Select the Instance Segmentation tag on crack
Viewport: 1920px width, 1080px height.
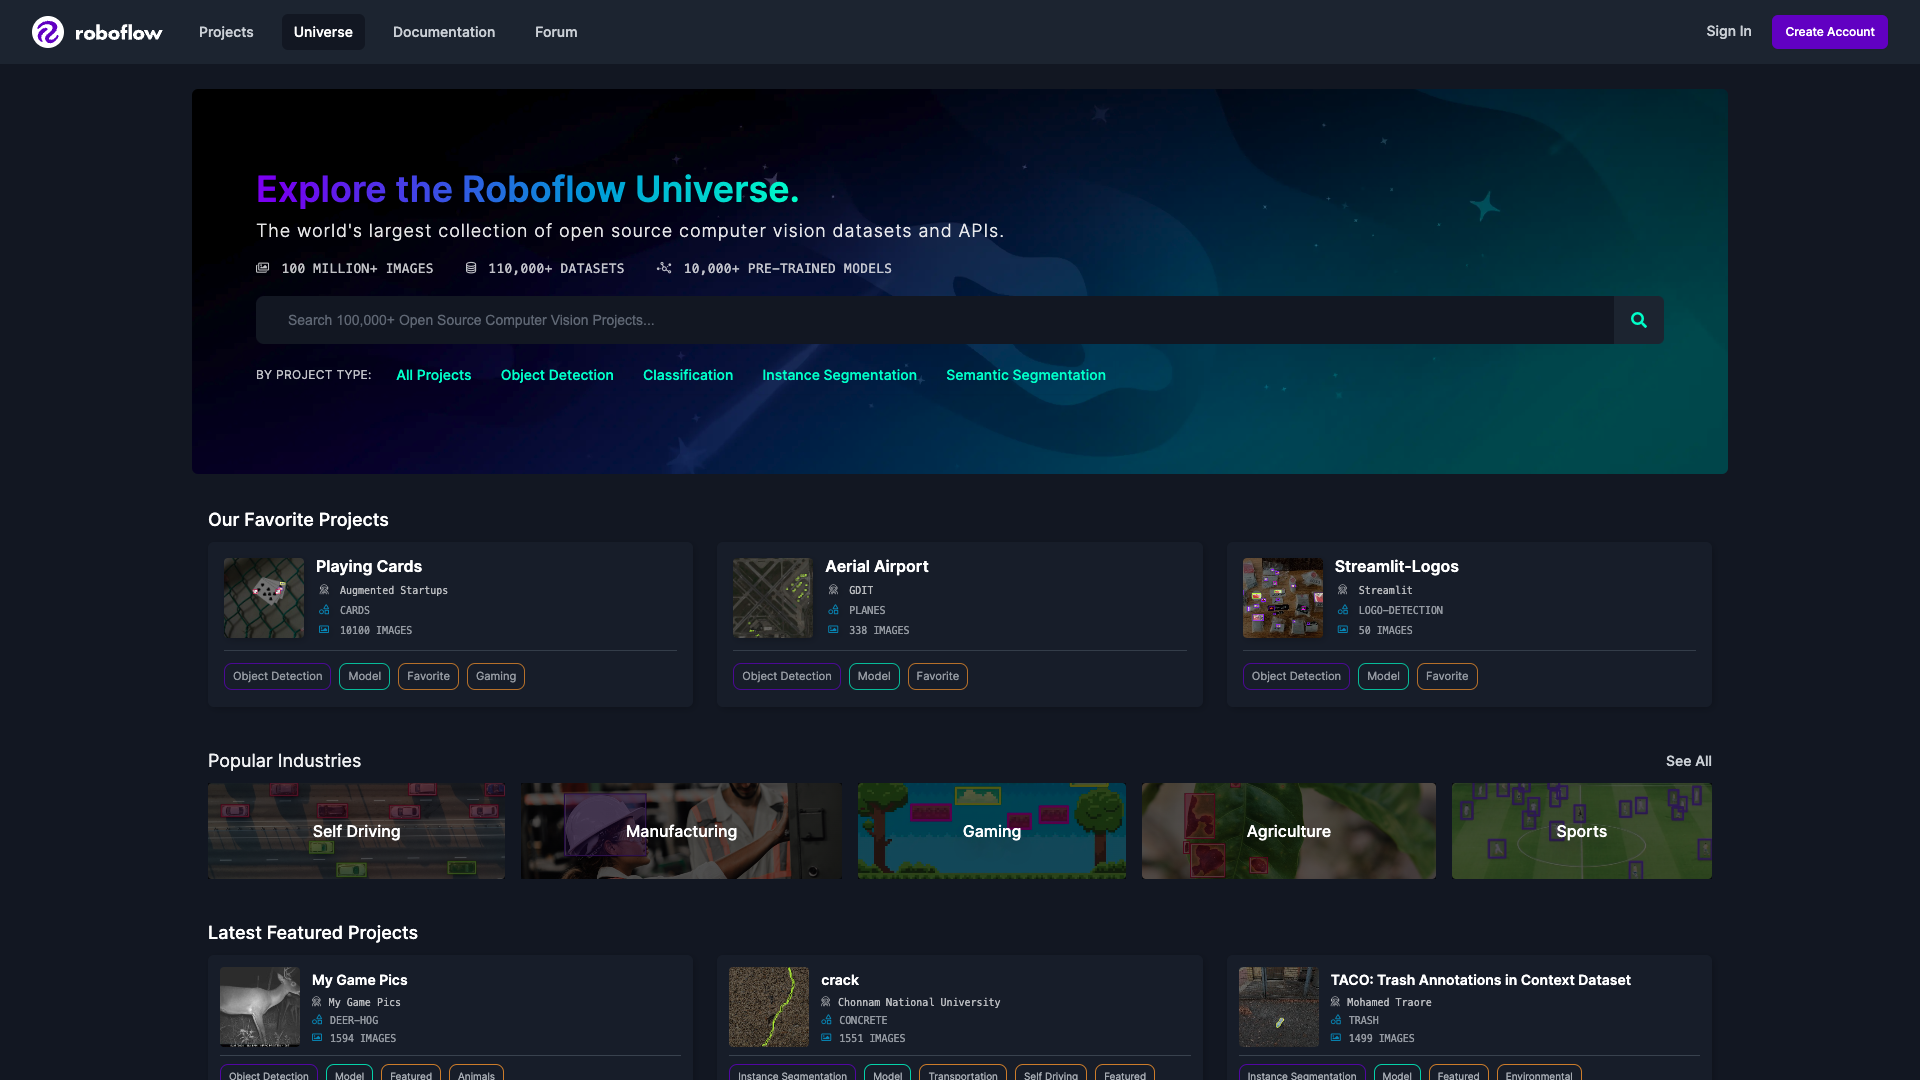tap(791, 1075)
